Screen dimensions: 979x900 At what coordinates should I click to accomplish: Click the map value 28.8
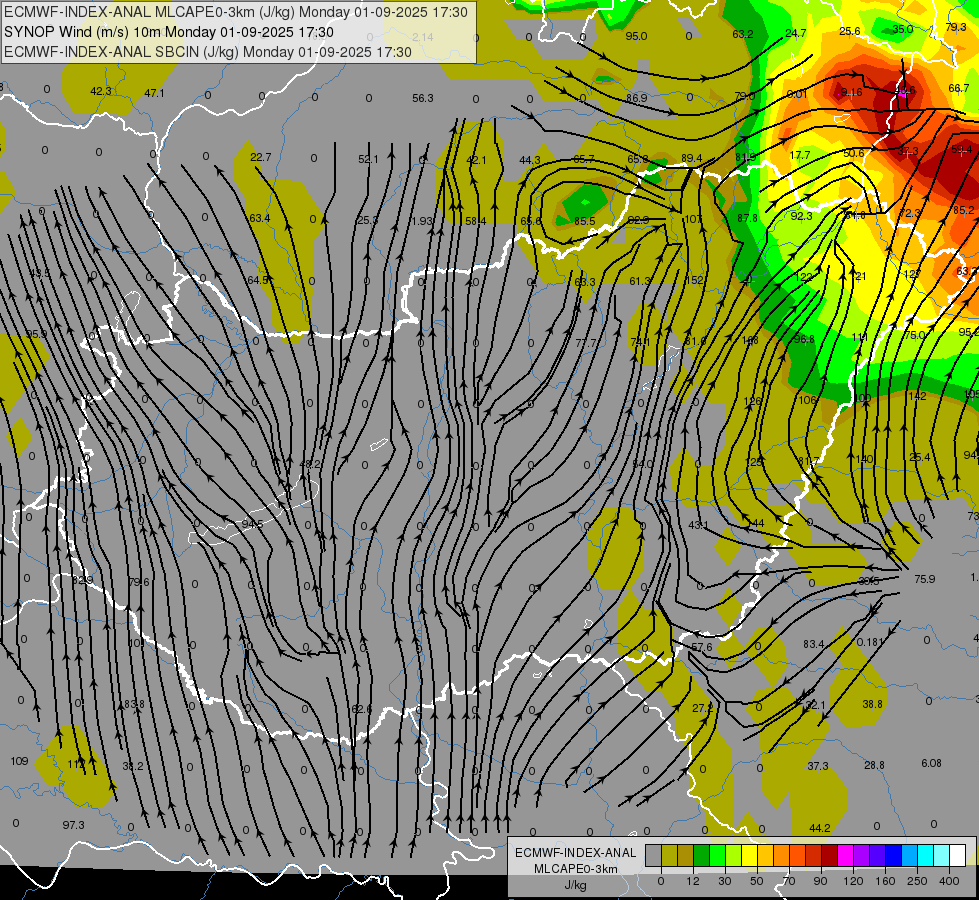(x=874, y=765)
